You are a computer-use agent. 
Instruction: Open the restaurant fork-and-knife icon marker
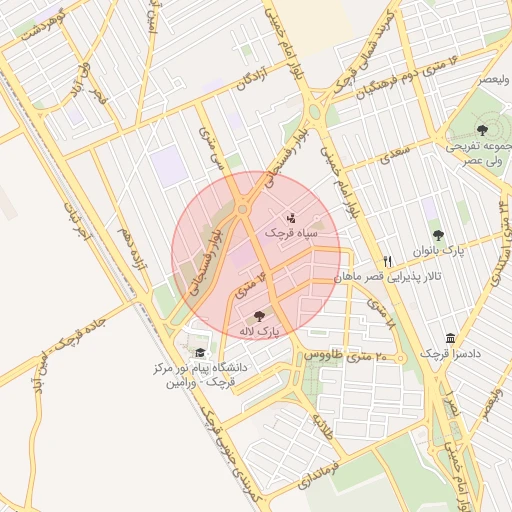[x=387, y=261]
